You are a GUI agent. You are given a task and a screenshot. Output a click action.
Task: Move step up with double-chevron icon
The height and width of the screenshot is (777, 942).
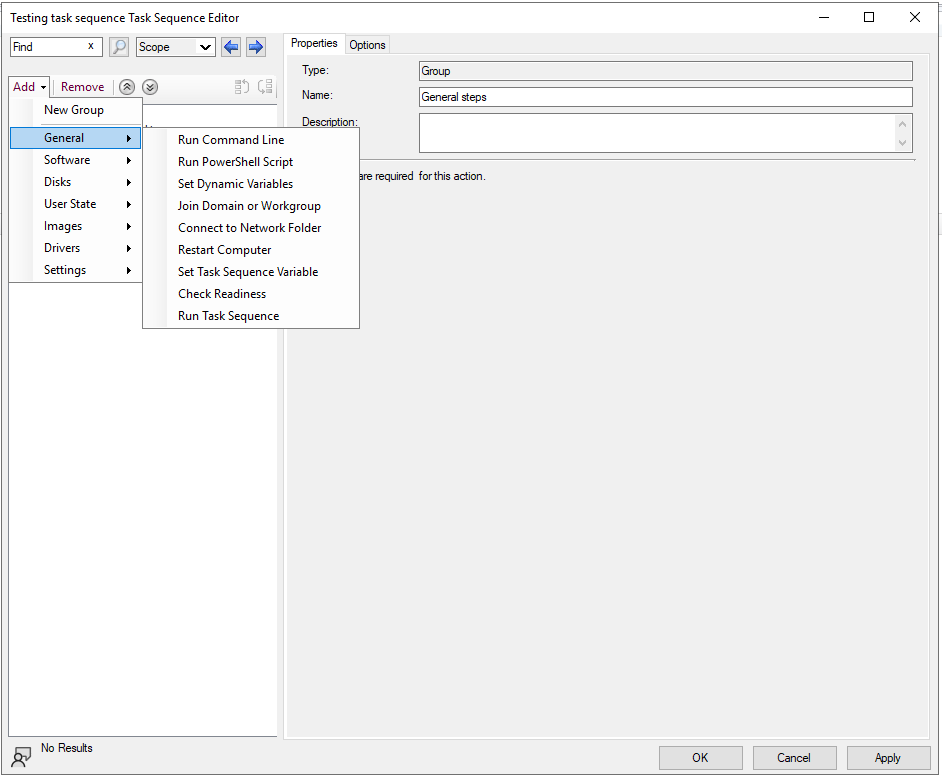coord(127,87)
